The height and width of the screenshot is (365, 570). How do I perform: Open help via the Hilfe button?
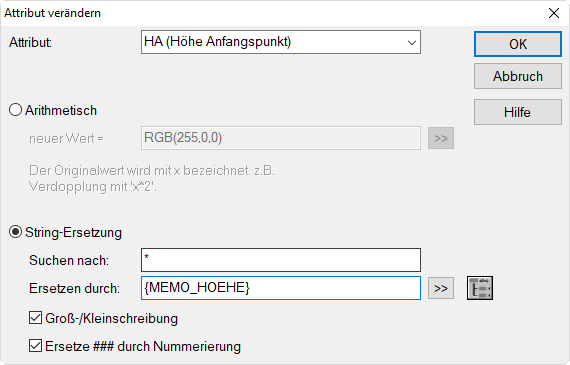click(518, 112)
